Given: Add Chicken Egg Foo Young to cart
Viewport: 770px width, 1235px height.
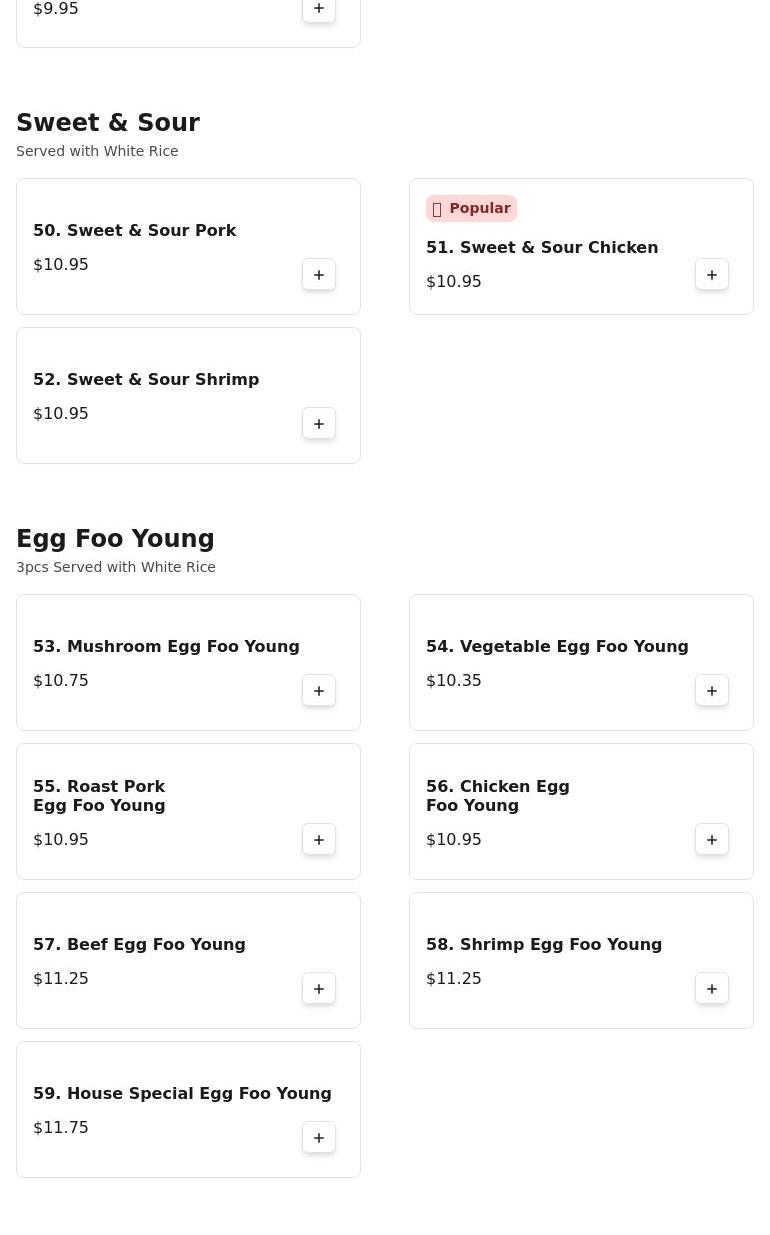Looking at the screenshot, I should [x=712, y=840].
